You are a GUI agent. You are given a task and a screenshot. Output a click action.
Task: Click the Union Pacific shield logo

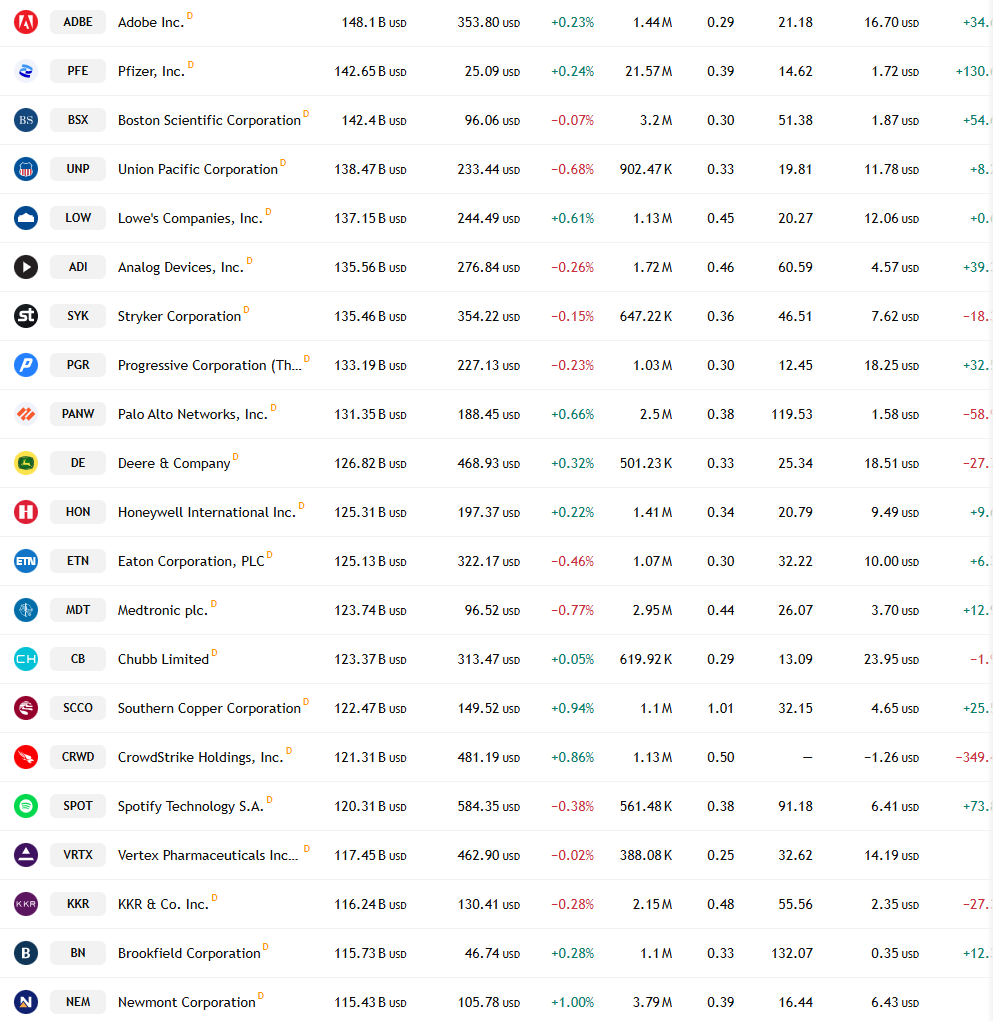tap(26, 169)
